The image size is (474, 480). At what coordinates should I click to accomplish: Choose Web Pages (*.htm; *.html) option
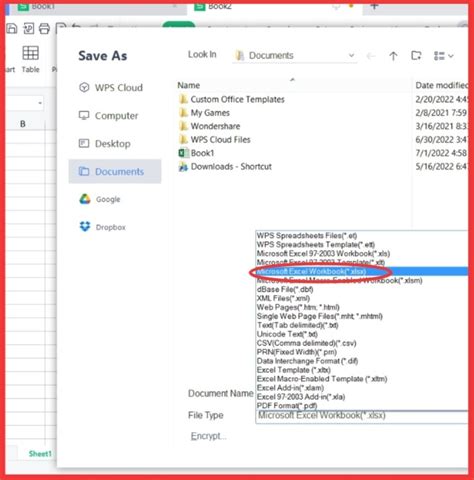coord(362,307)
